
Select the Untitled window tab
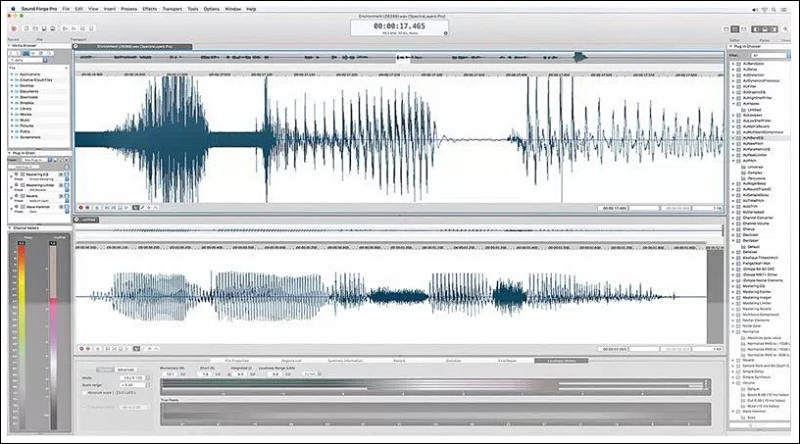point(86,220)
